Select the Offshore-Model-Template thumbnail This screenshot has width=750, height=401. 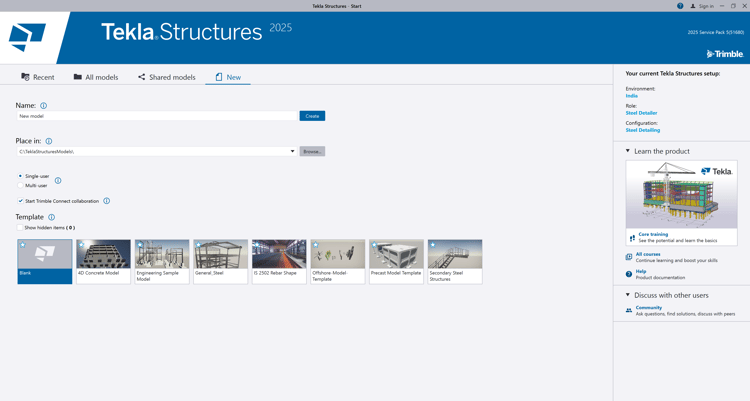(x=338, y=262)
